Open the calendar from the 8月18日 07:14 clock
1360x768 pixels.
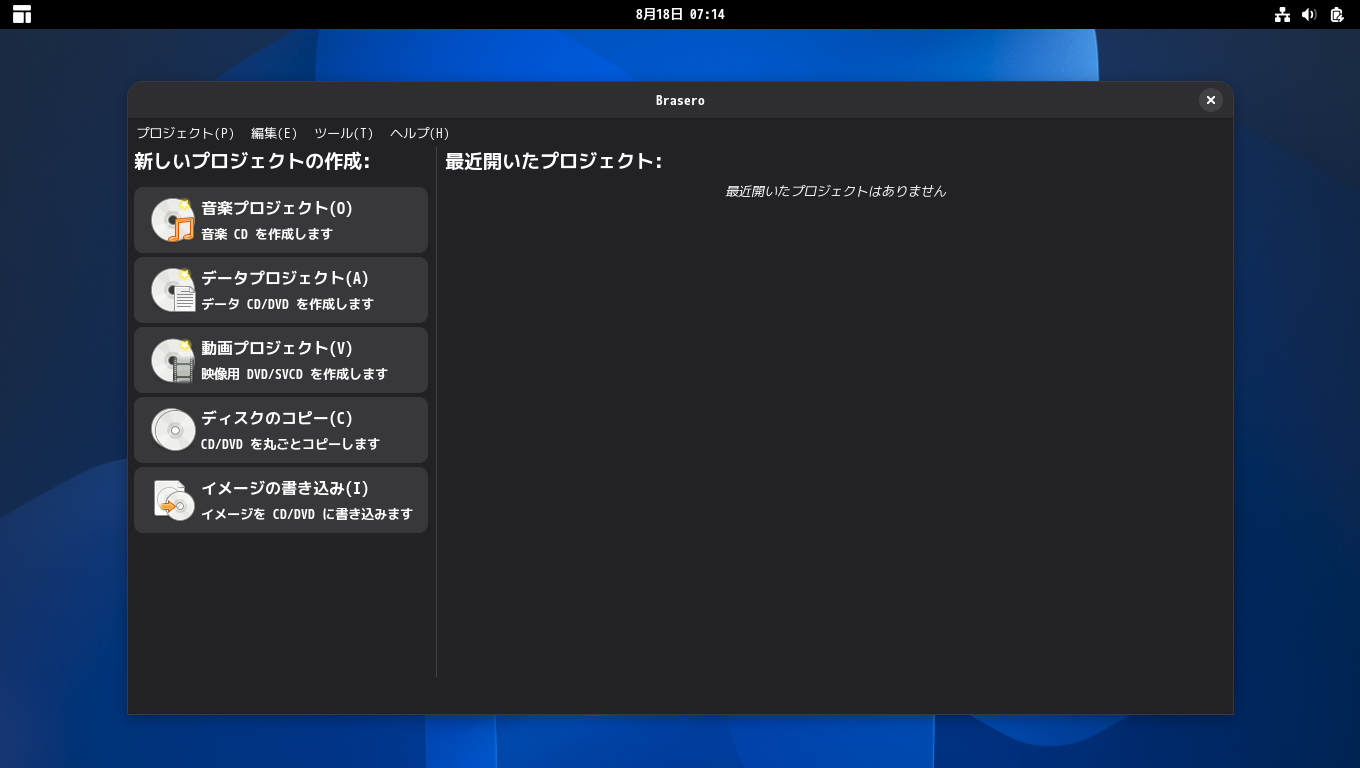[x=680, y=14]
